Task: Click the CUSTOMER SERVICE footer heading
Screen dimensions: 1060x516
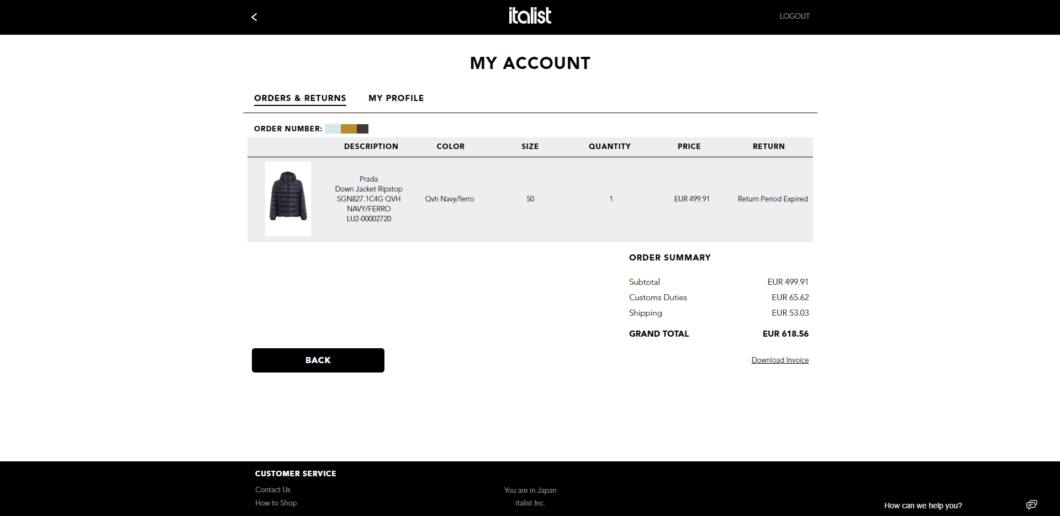Action: (295, 474)
